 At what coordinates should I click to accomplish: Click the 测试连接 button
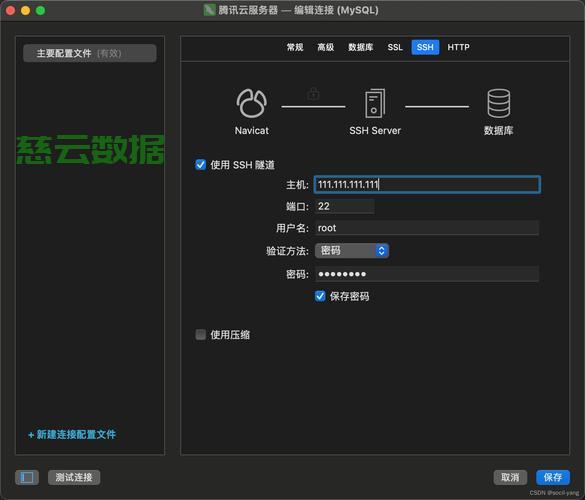click(74, 477)
